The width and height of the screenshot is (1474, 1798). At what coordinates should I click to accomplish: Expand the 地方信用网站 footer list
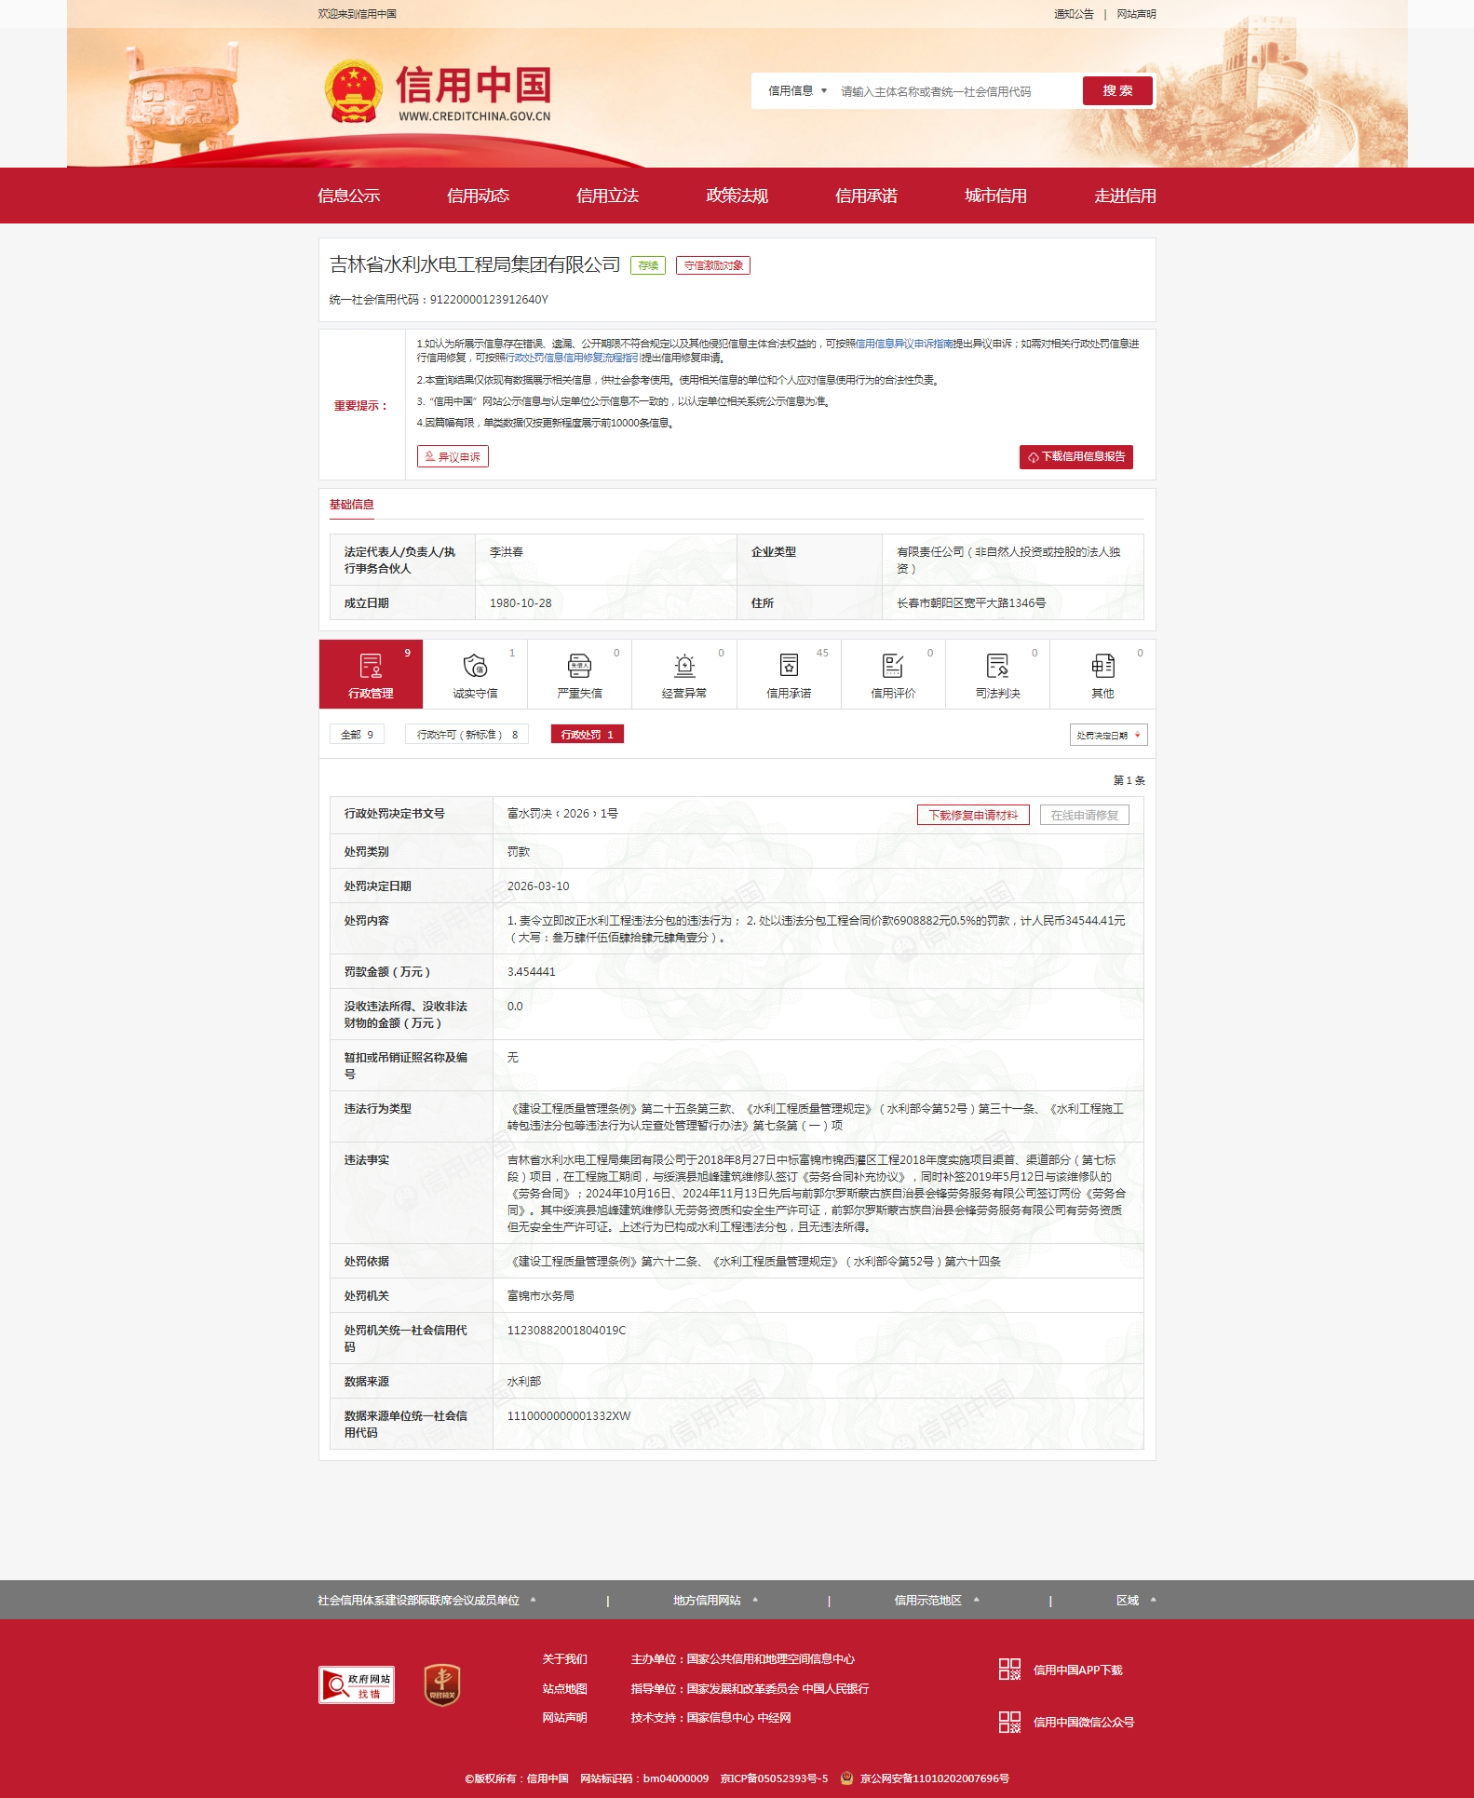click(715, 1600)
